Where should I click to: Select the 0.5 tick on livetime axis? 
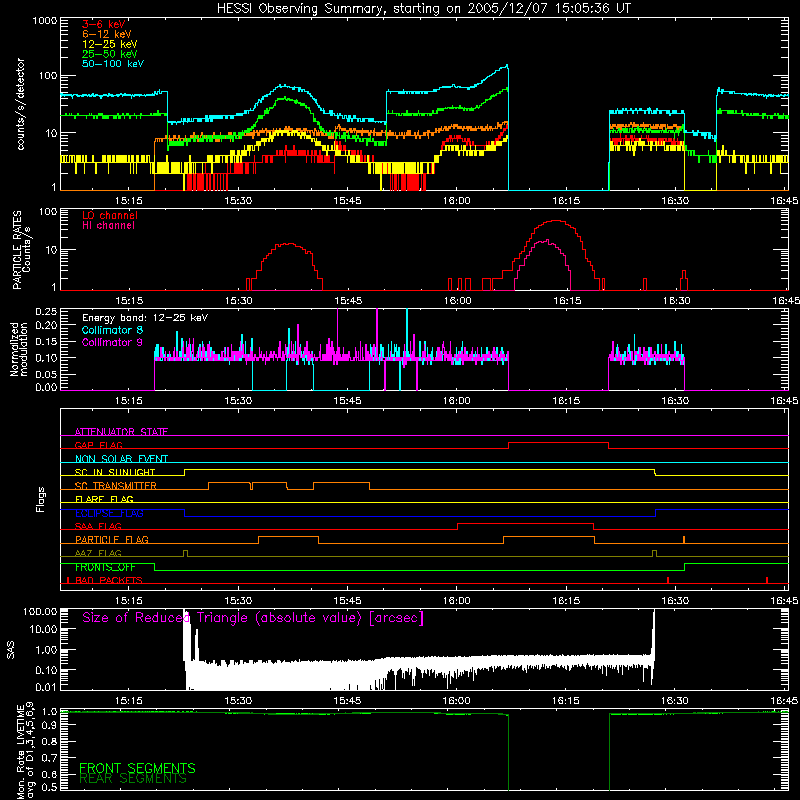[x=49, y=787]
